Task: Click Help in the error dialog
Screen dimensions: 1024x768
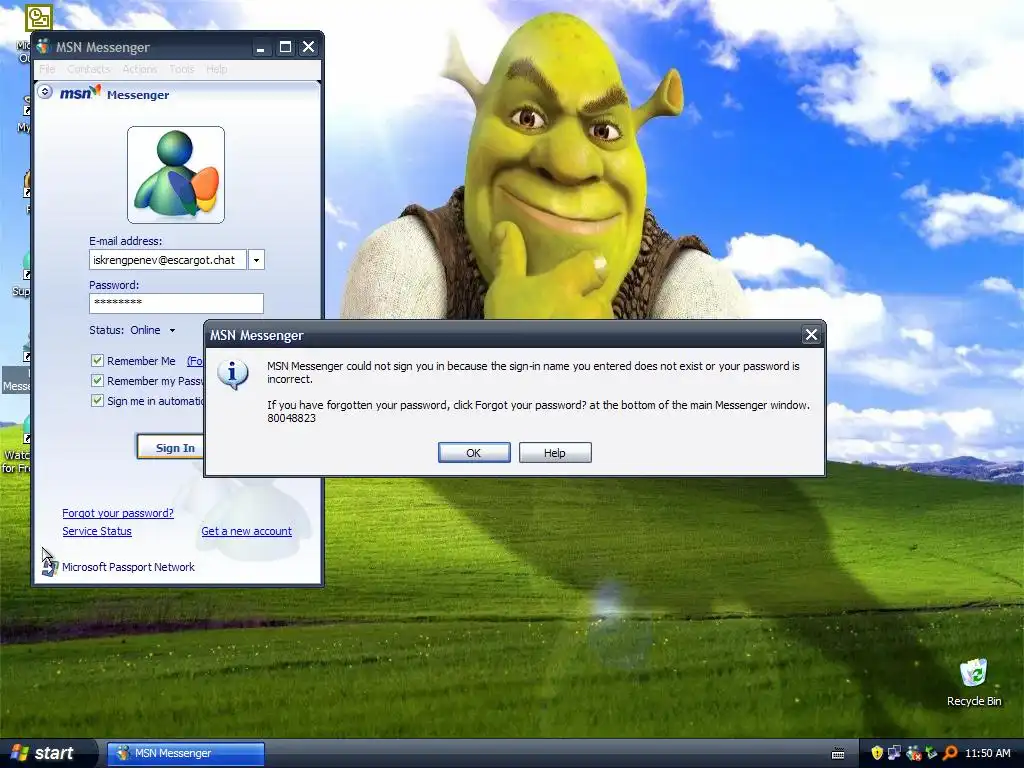Action: pyautogui.click(x=555, y=453)
